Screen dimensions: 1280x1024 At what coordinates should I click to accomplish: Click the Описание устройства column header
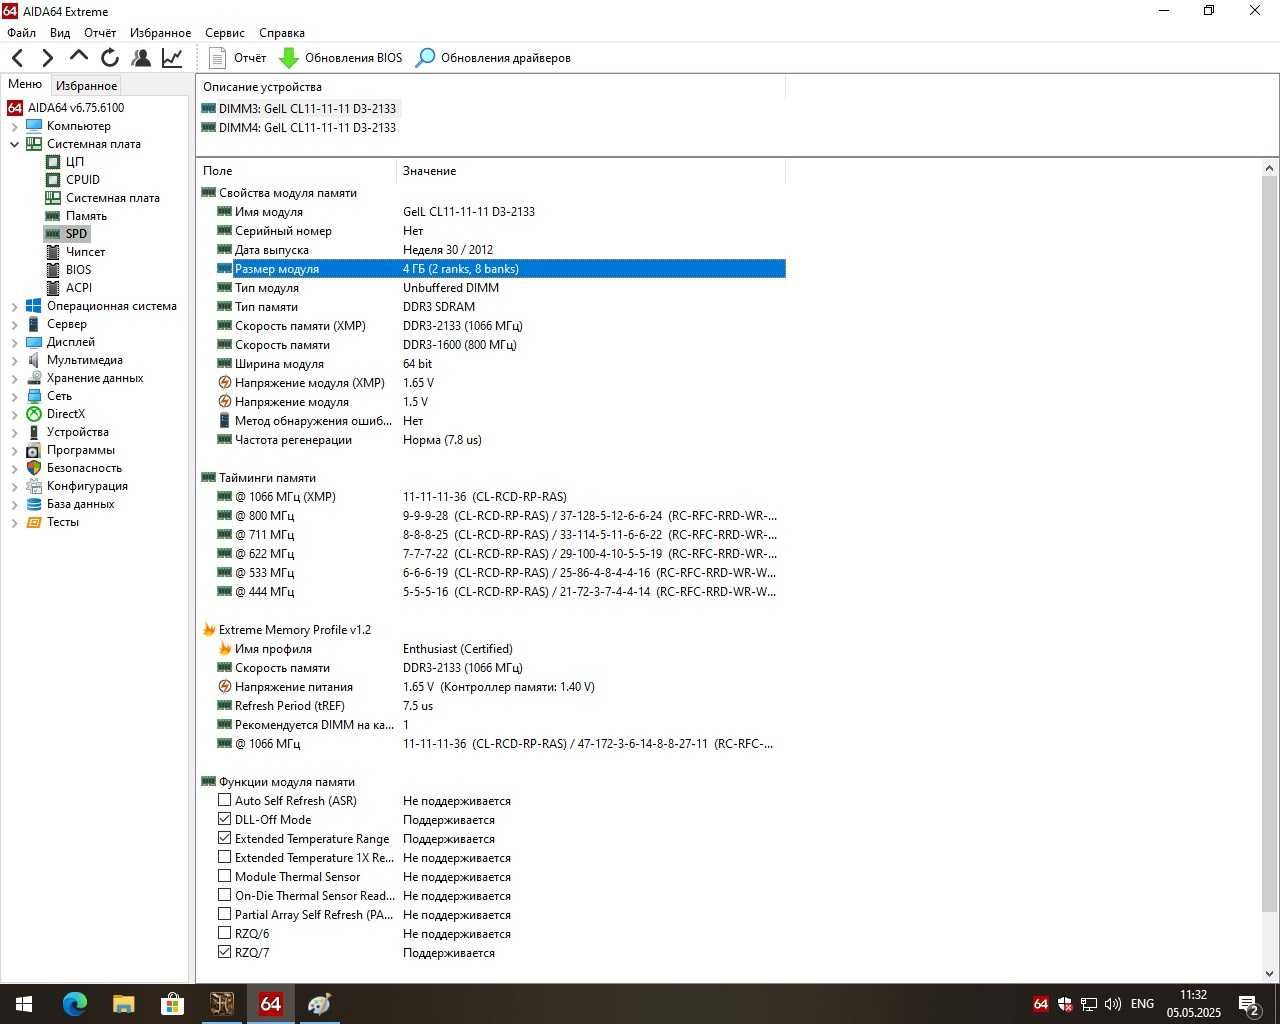click(x=490, y=87)
